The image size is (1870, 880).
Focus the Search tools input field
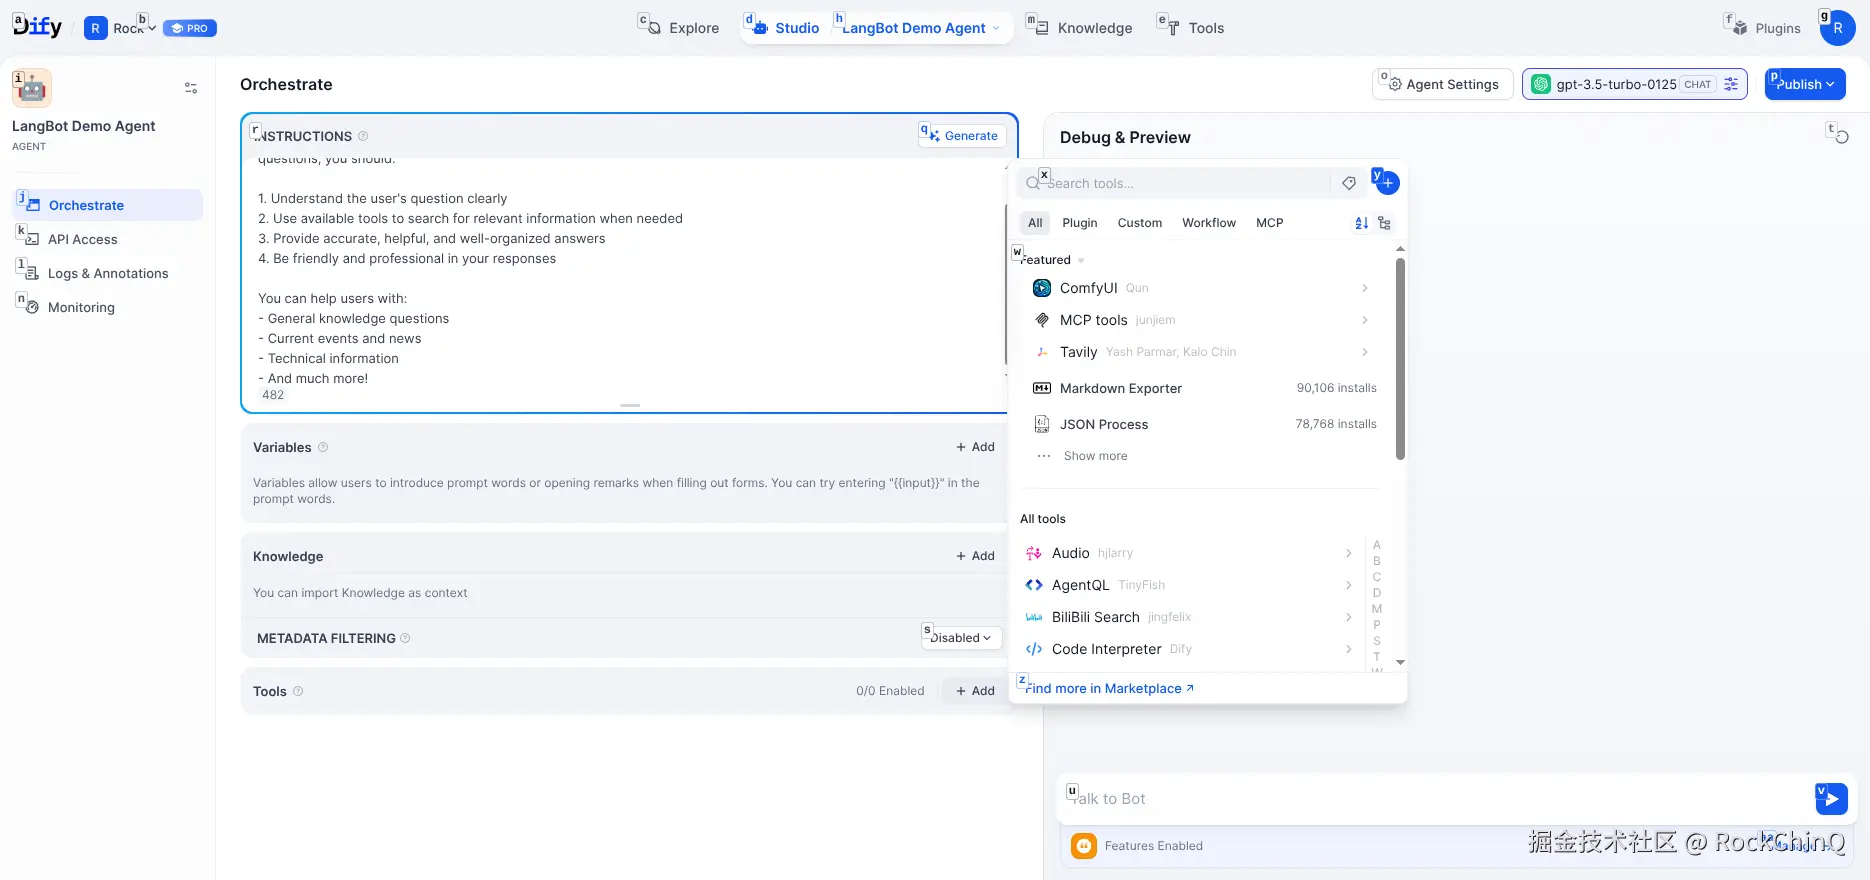(x=1185, y=183)
